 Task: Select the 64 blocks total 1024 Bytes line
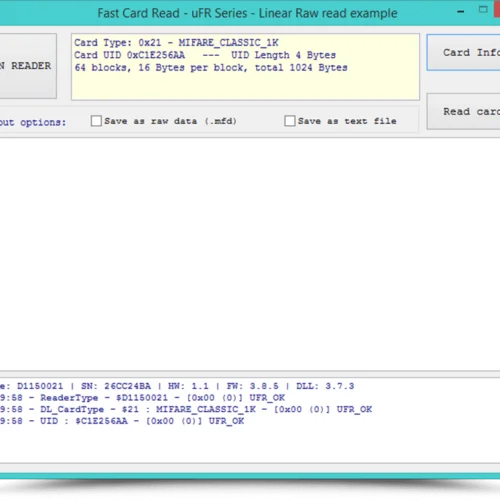(211, 68)
